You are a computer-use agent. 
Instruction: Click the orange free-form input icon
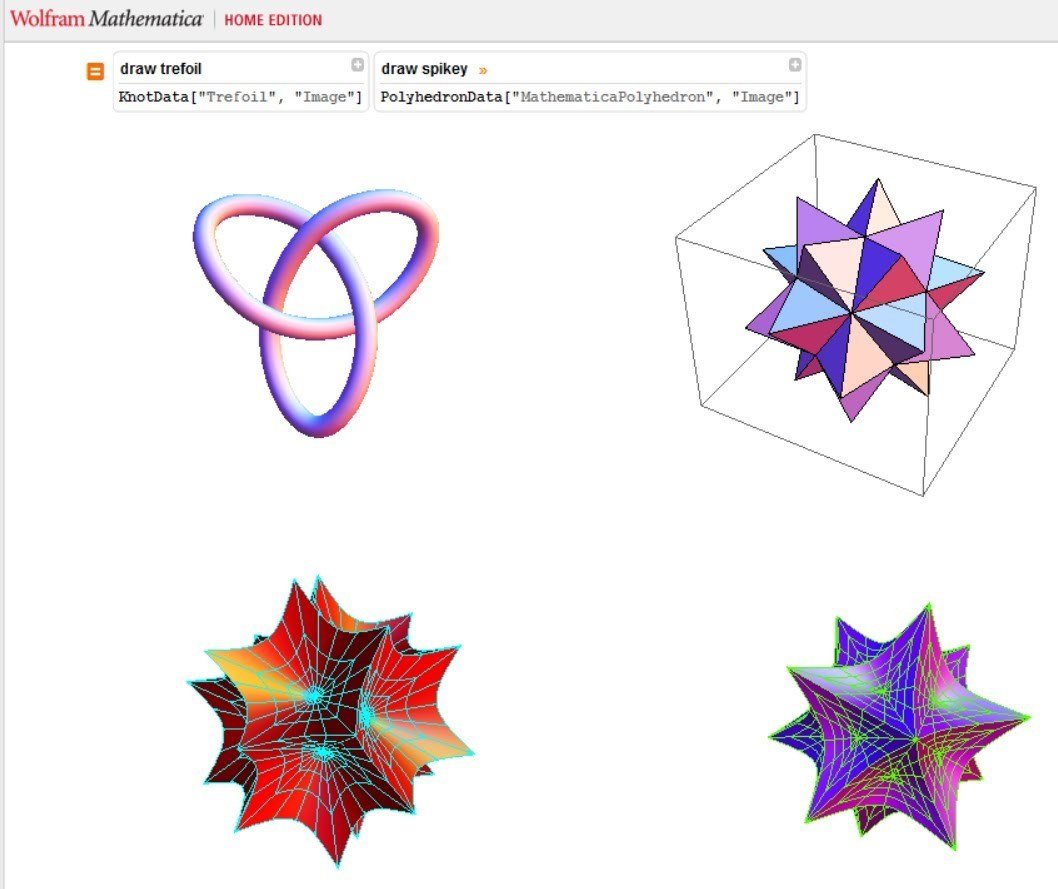point(95,71)
